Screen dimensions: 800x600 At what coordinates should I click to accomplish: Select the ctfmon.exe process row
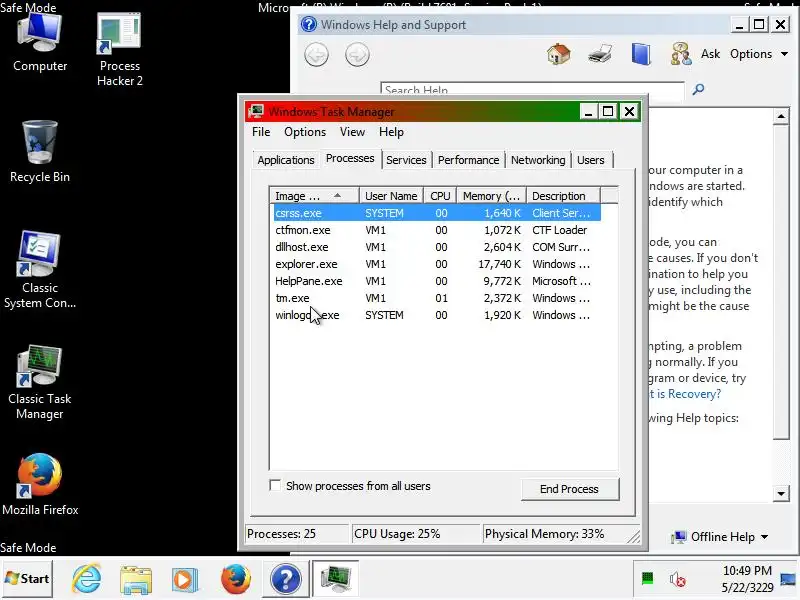coord(437,230)
